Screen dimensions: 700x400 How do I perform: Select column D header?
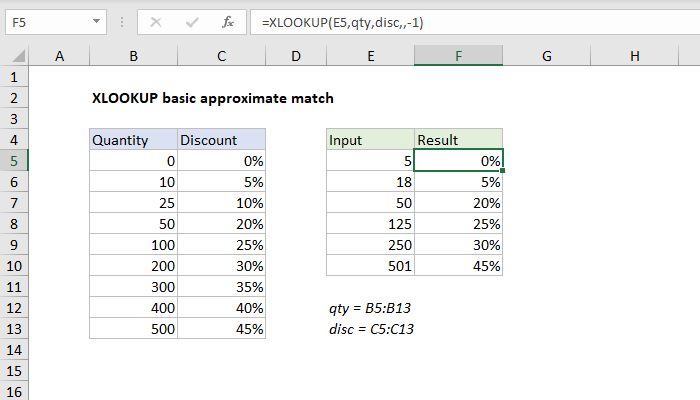pyautogui.click(x=296, y=56)
